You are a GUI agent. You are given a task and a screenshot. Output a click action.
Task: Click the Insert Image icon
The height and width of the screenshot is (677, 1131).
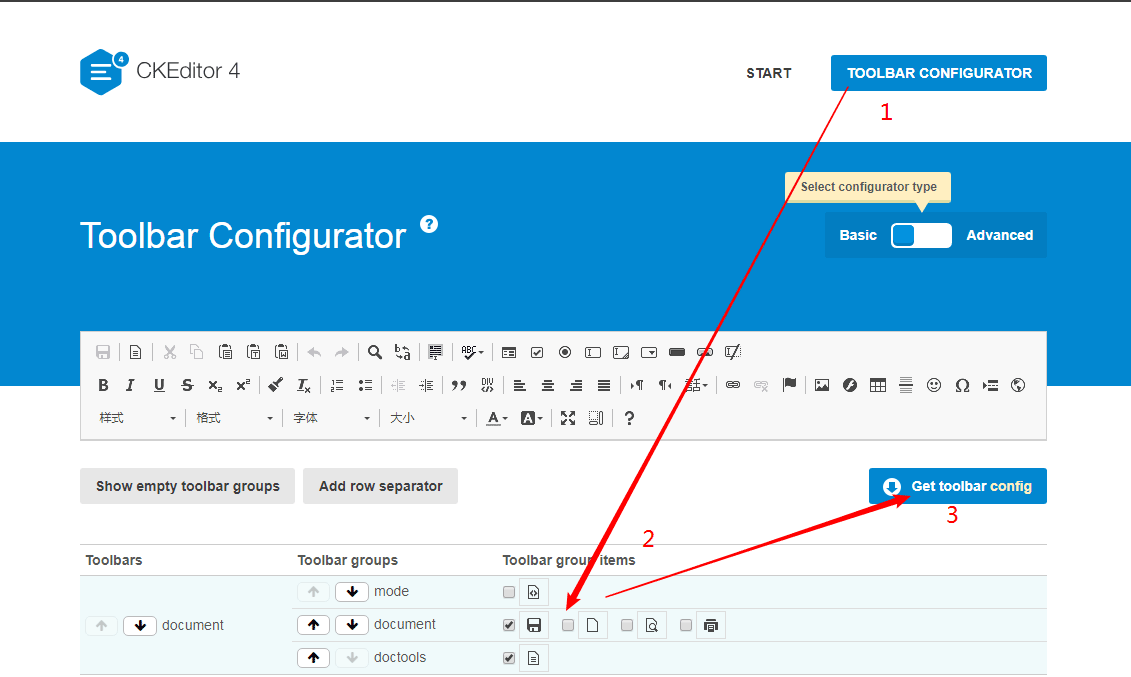(822, 385)
